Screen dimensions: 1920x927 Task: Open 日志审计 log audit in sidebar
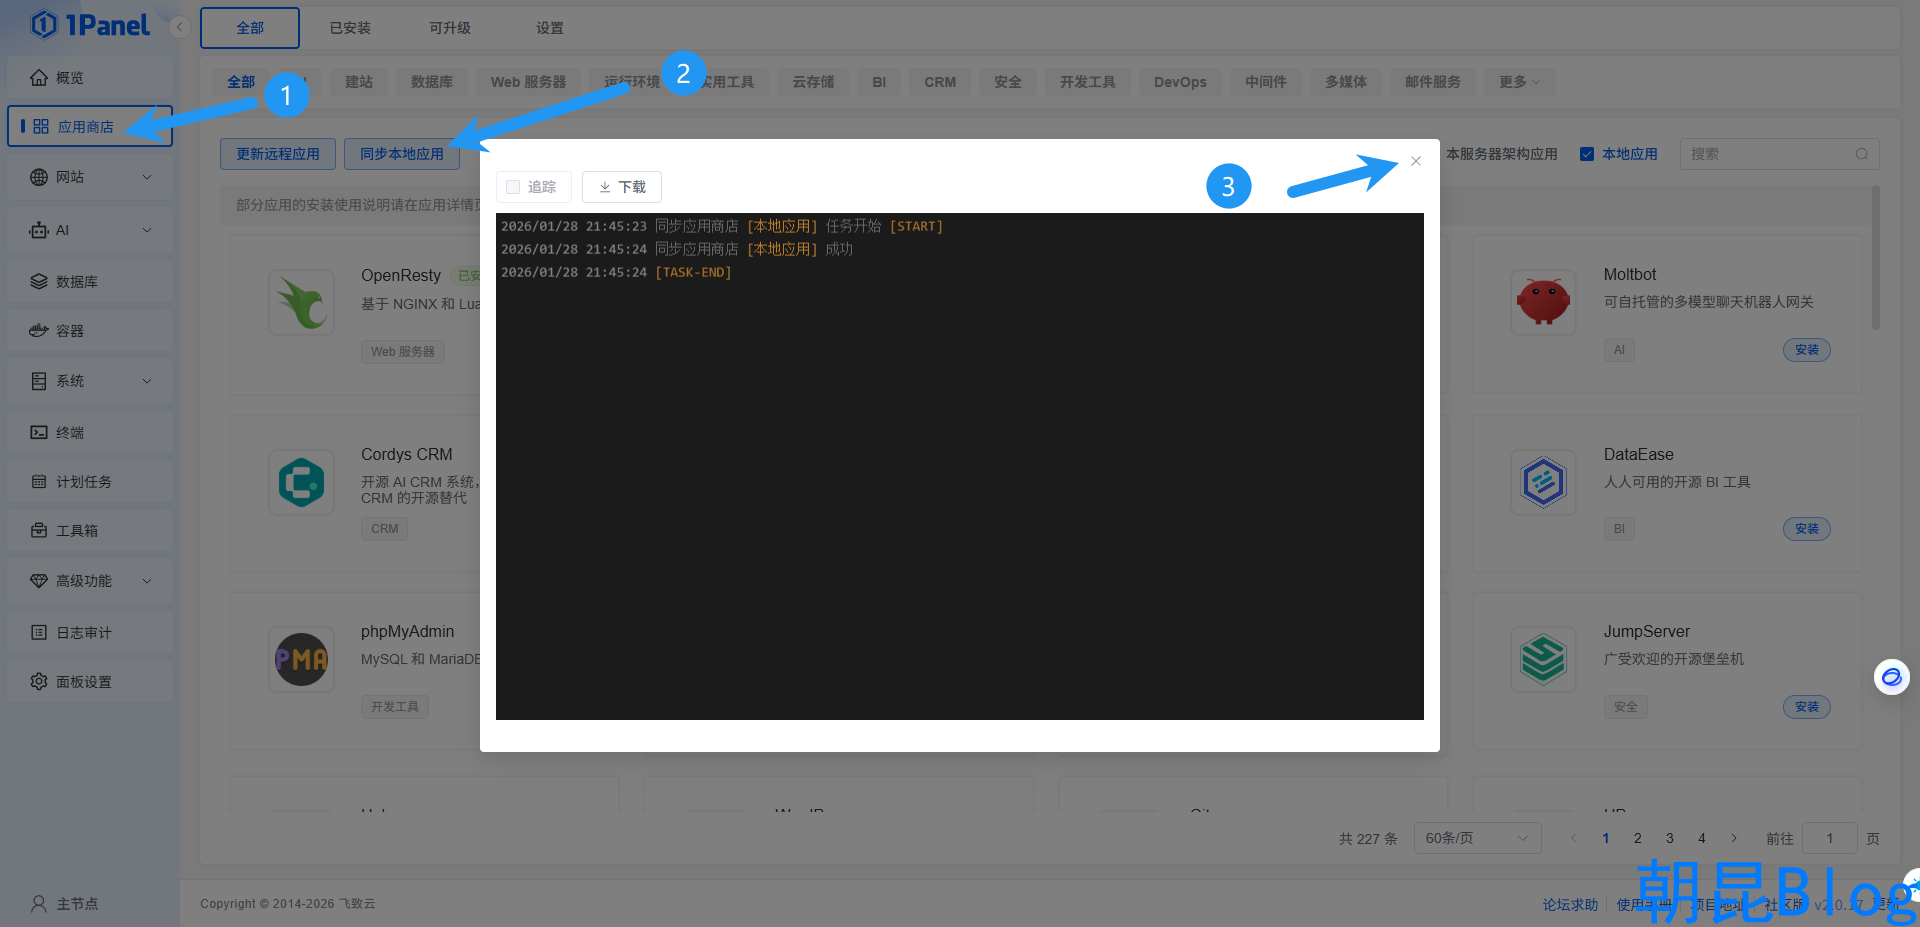pyautogui.click(x=90, y=633)
